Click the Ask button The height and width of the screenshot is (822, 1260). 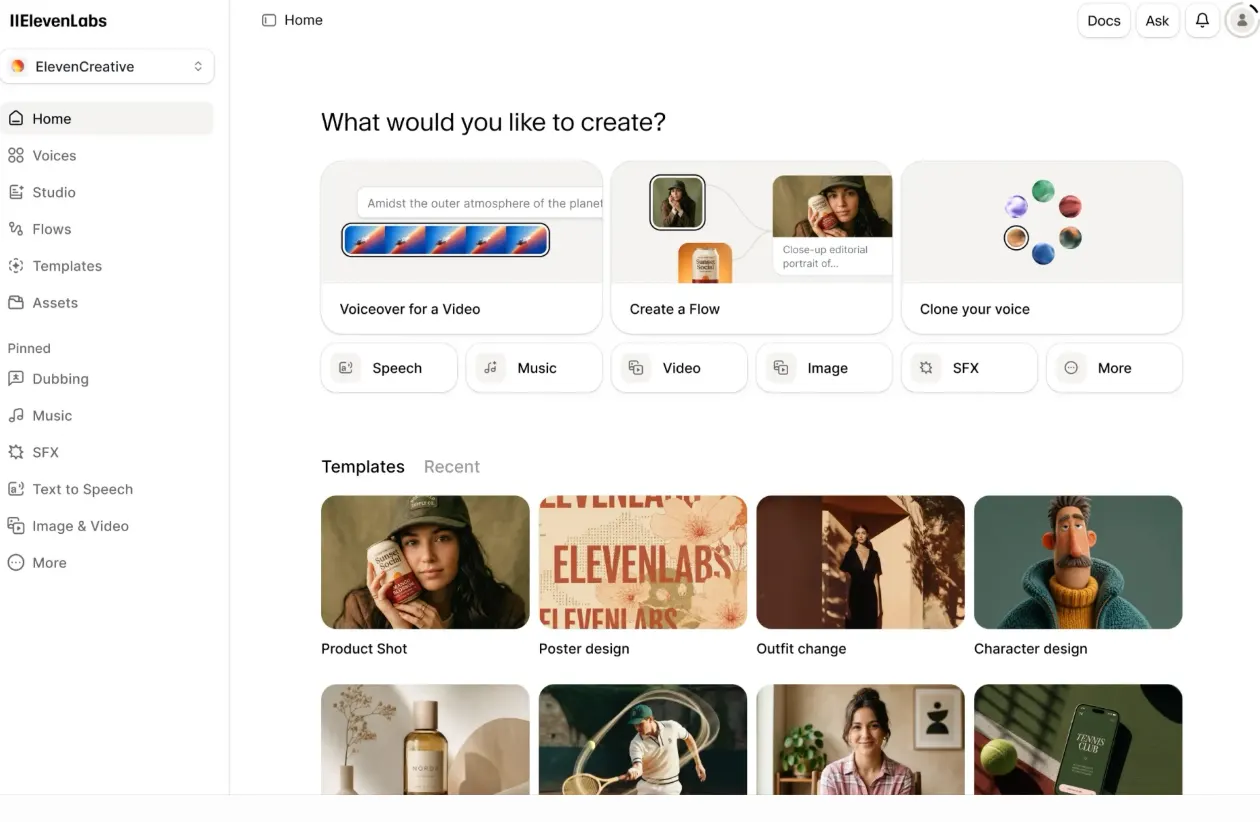[1157, 21]
